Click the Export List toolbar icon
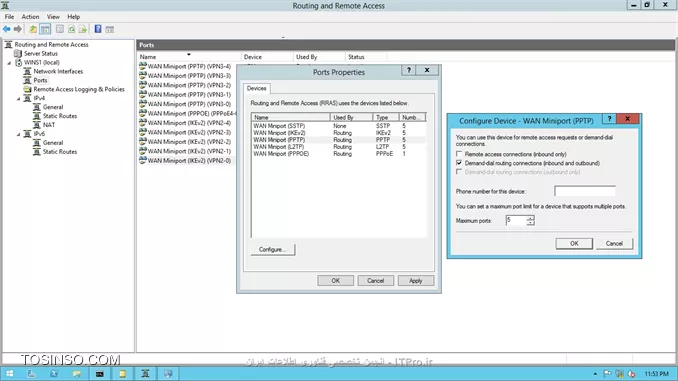This screenshot has height=381, width=678. click(x=83, y=29)
